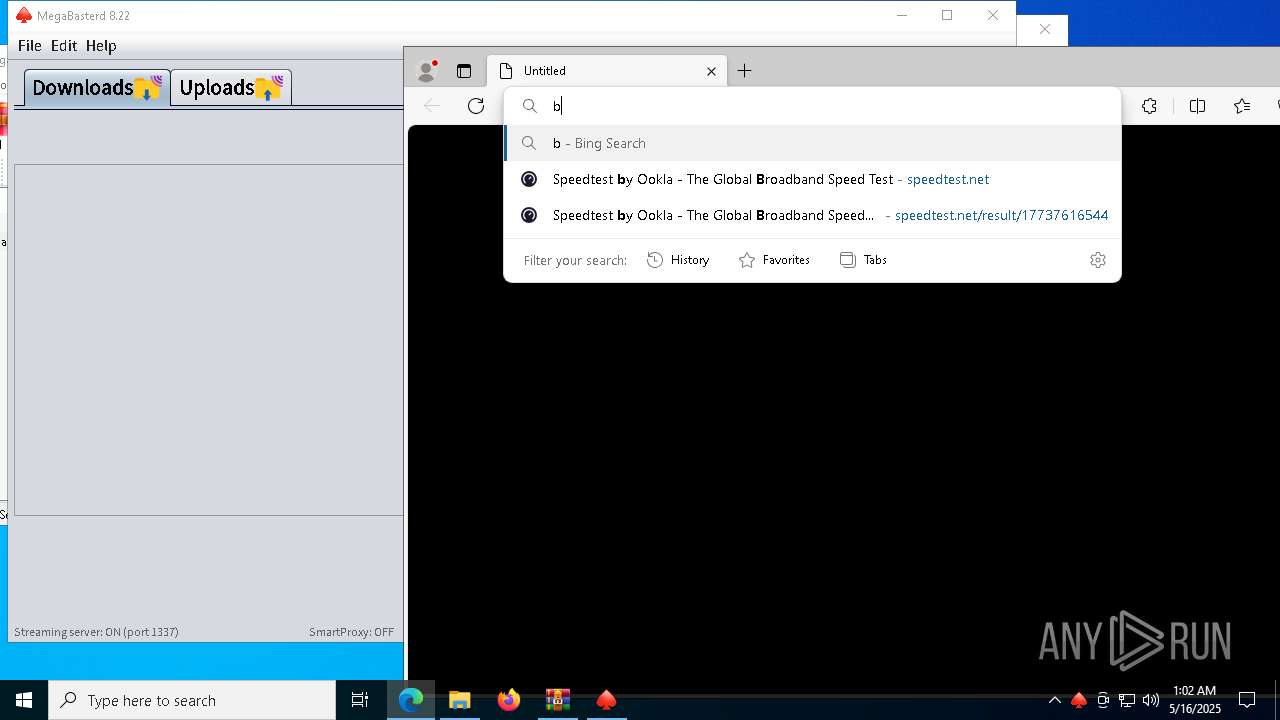Screen dimensions: 1280x720
Task: Open Task View on the taskbar
Action: (x=360, y=700)
